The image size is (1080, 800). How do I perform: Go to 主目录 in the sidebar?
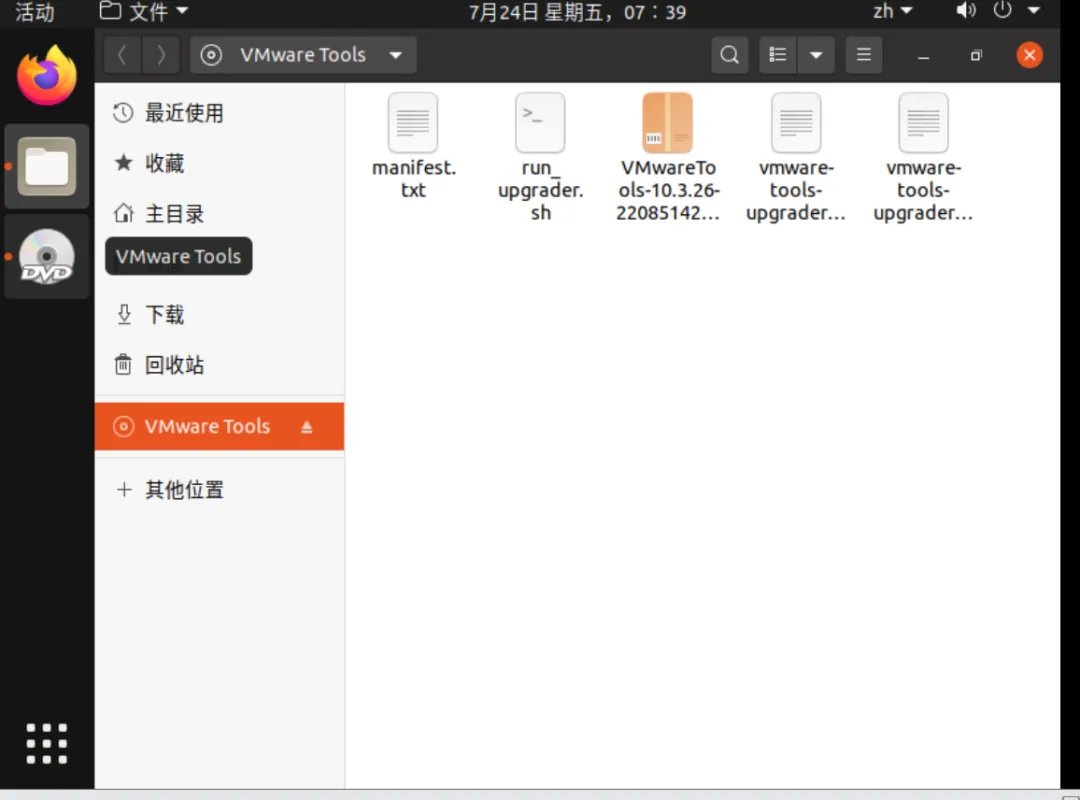pos(219,214)
